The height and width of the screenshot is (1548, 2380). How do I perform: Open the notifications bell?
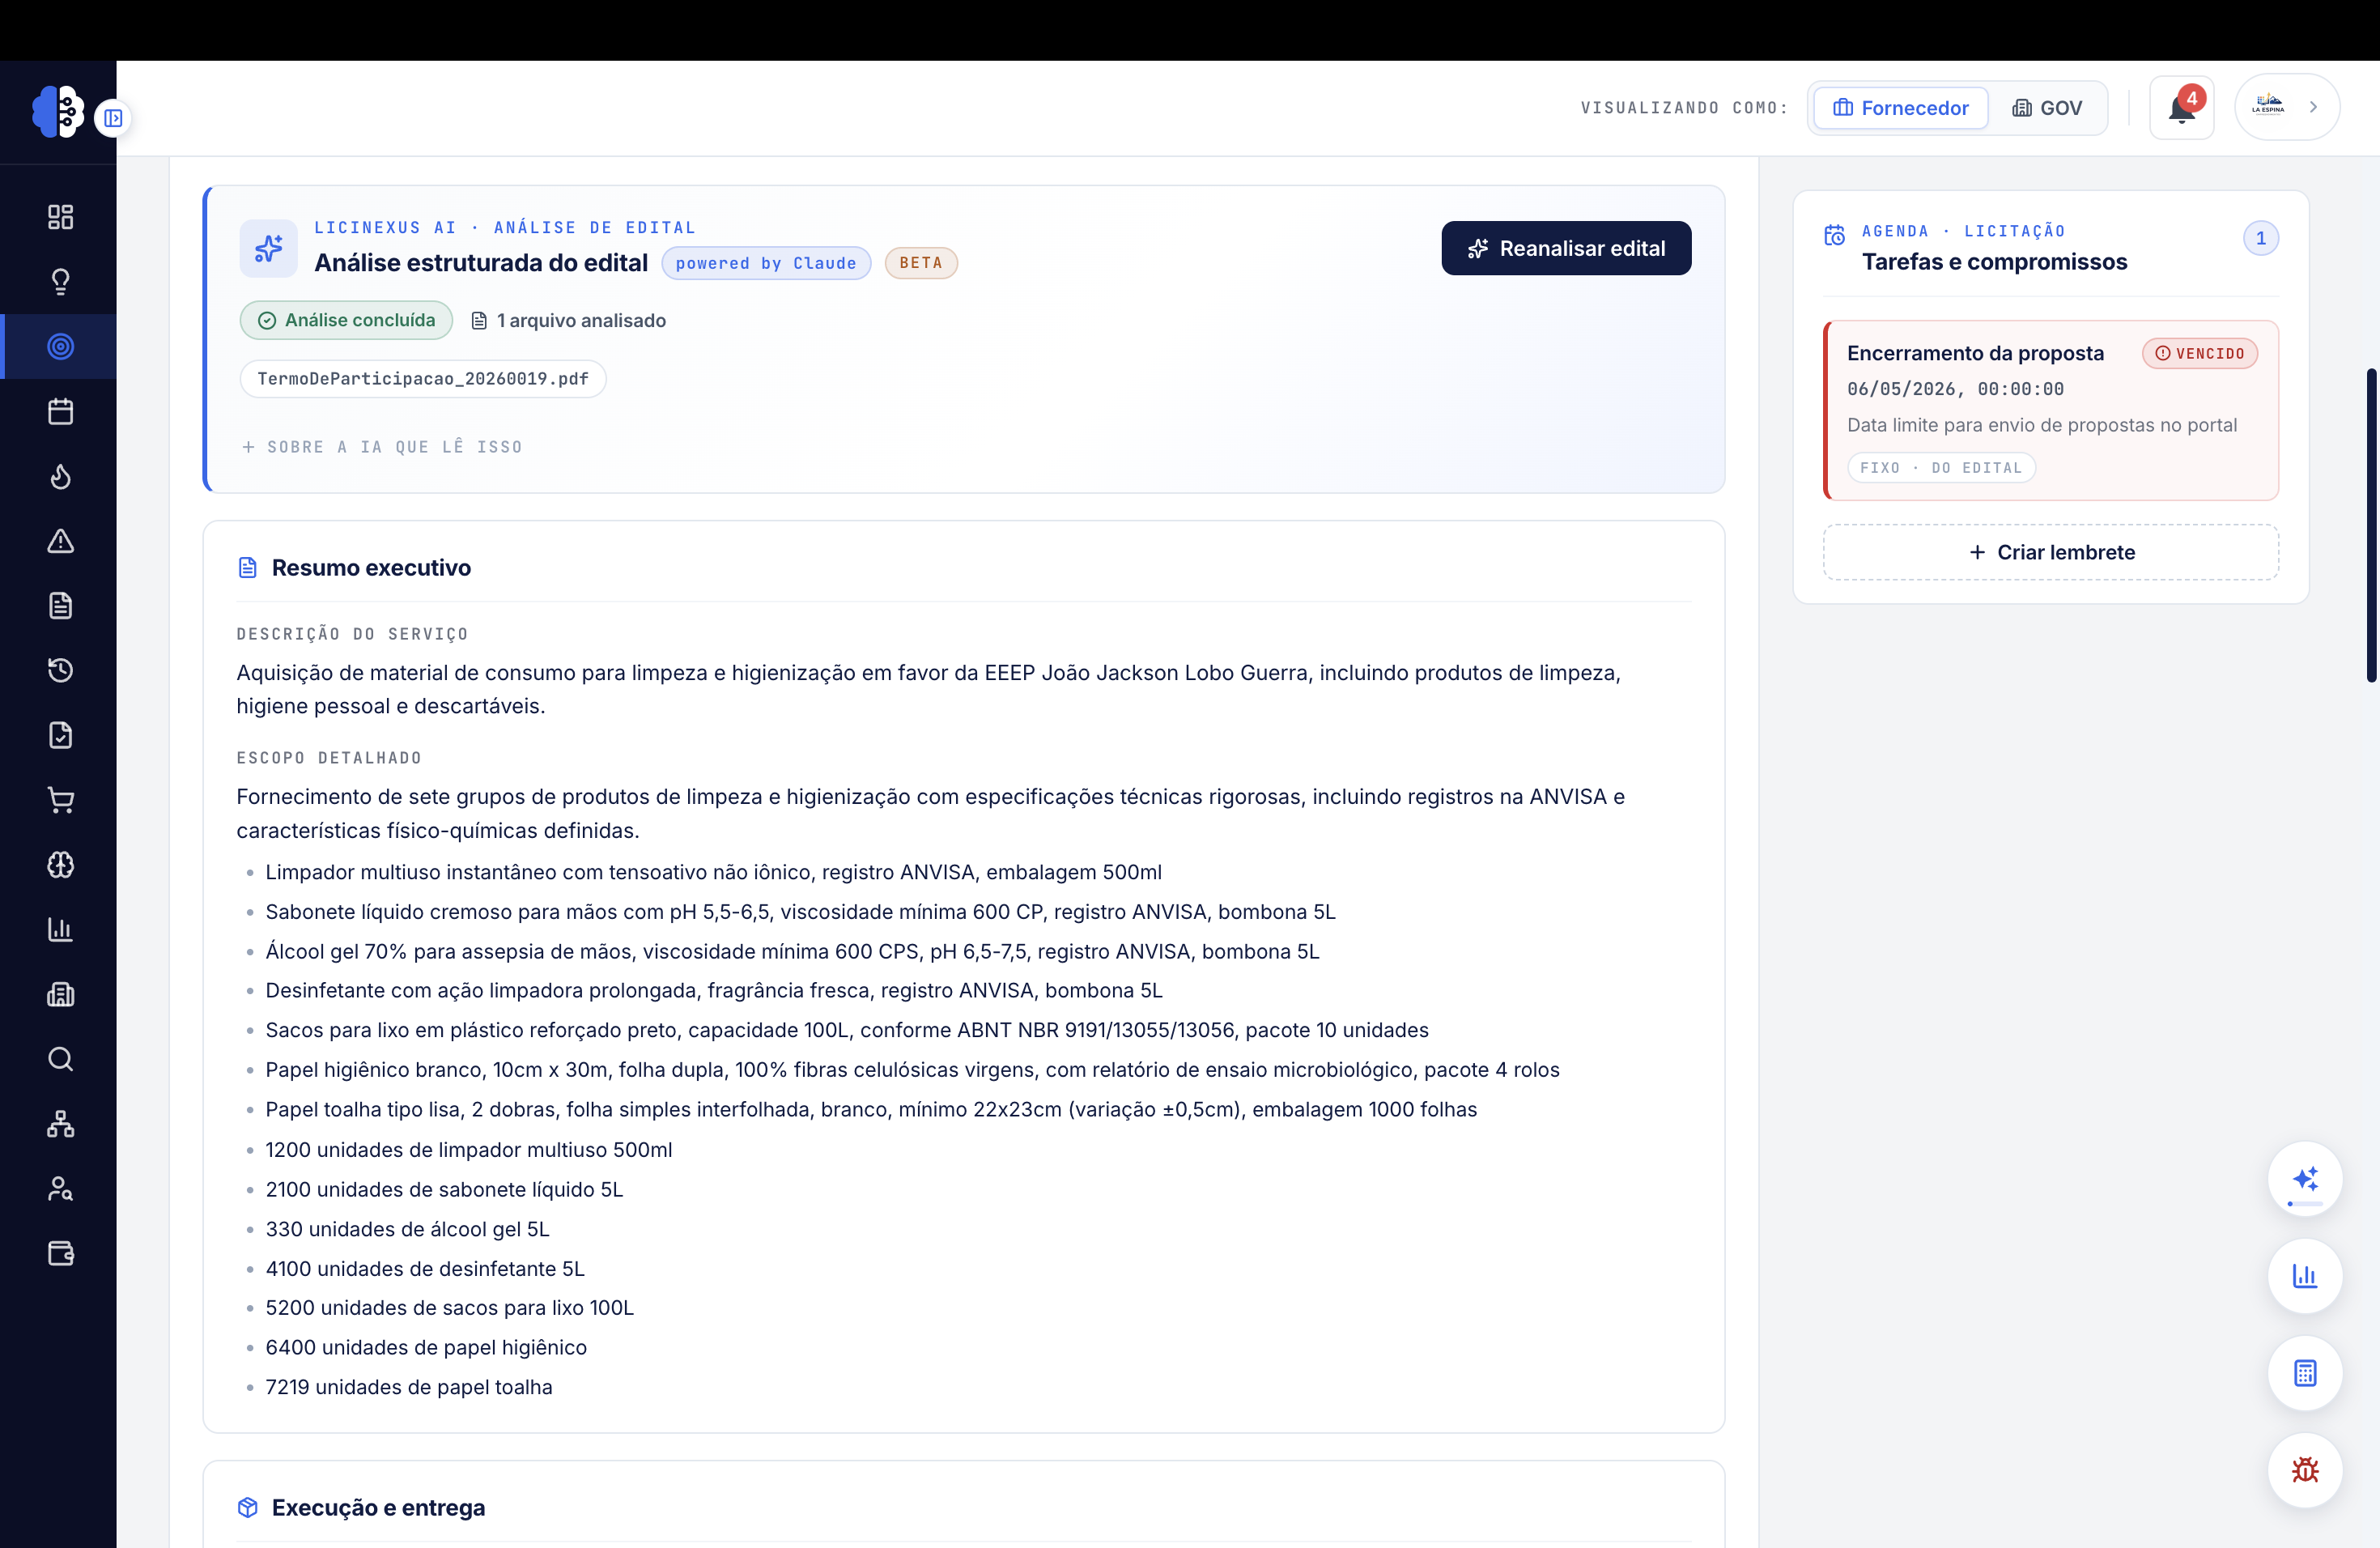[x=2181, y=108]
